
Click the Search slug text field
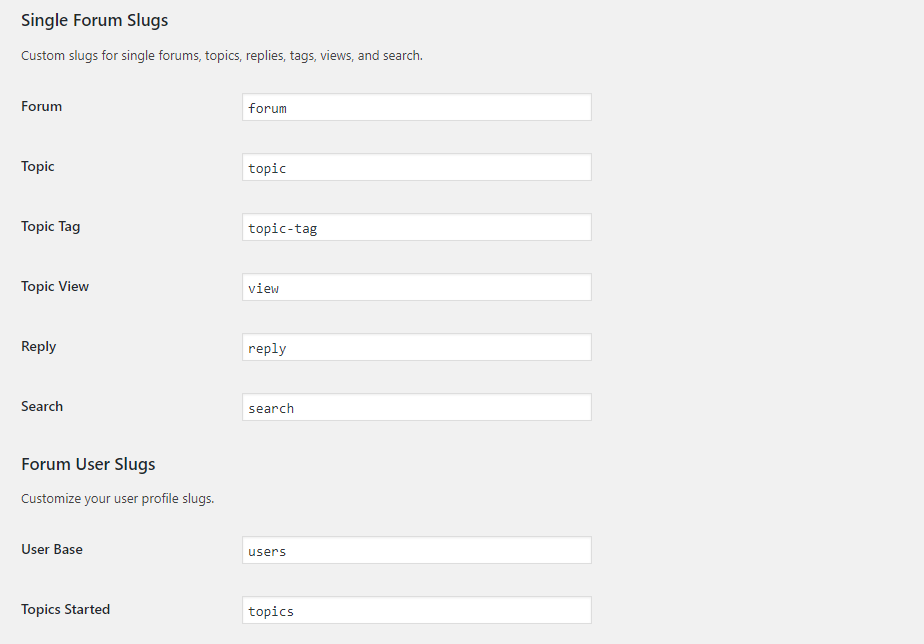[x=416, y=408]
